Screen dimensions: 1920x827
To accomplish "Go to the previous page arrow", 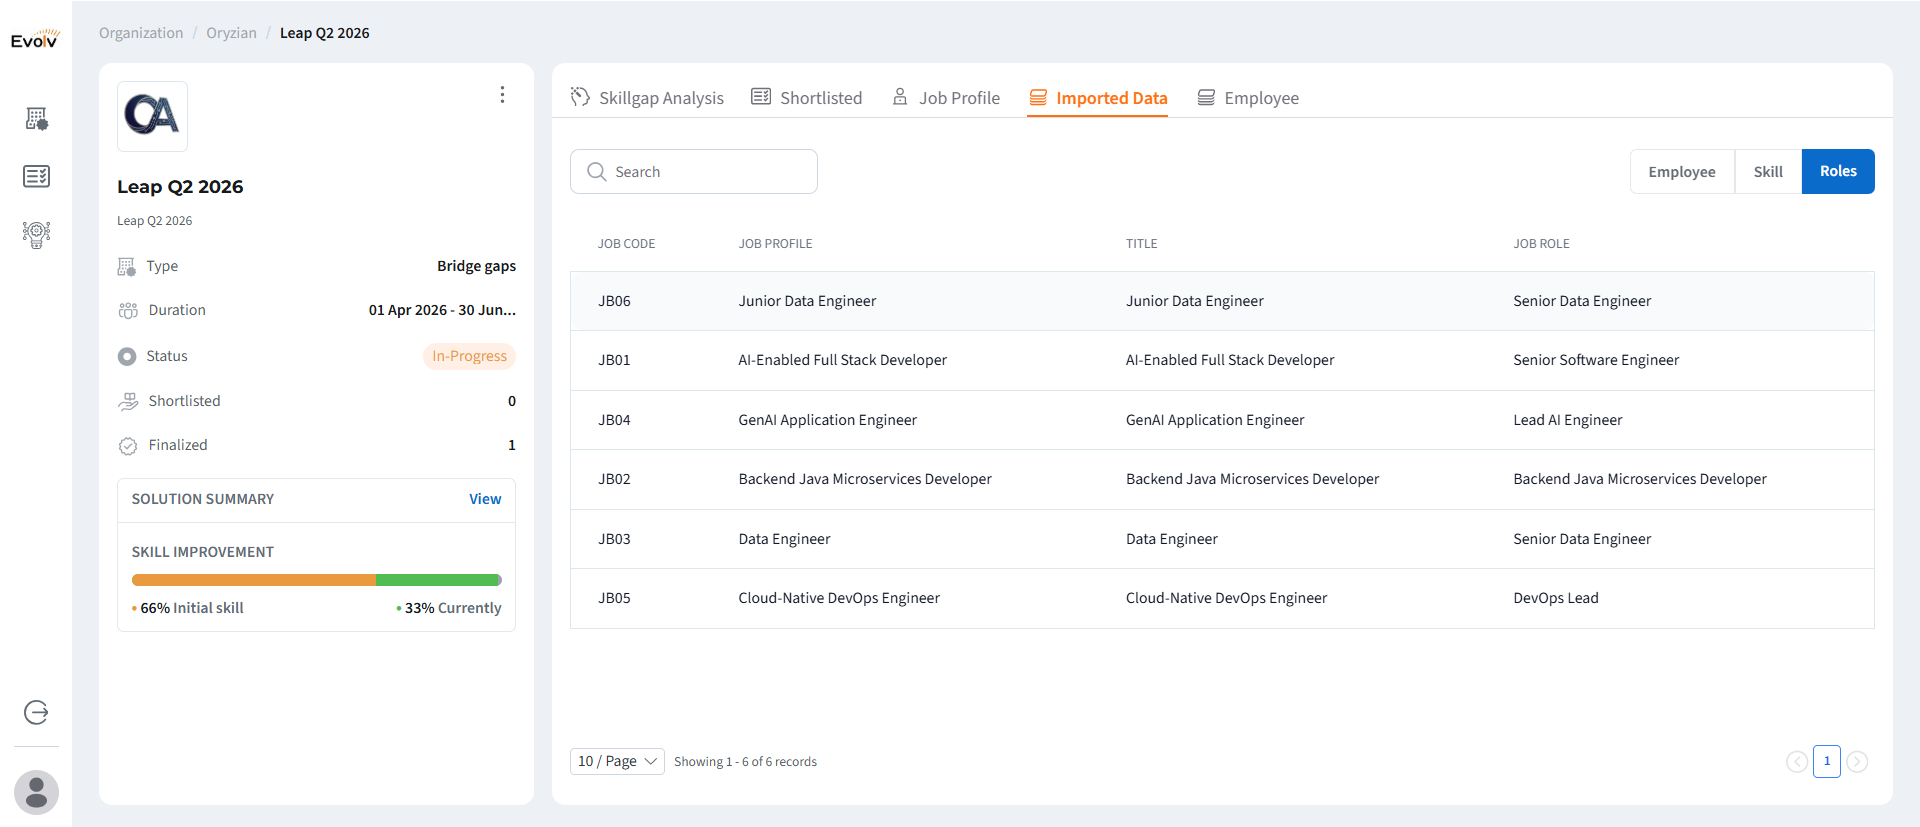I will [x=1796, y=762].
